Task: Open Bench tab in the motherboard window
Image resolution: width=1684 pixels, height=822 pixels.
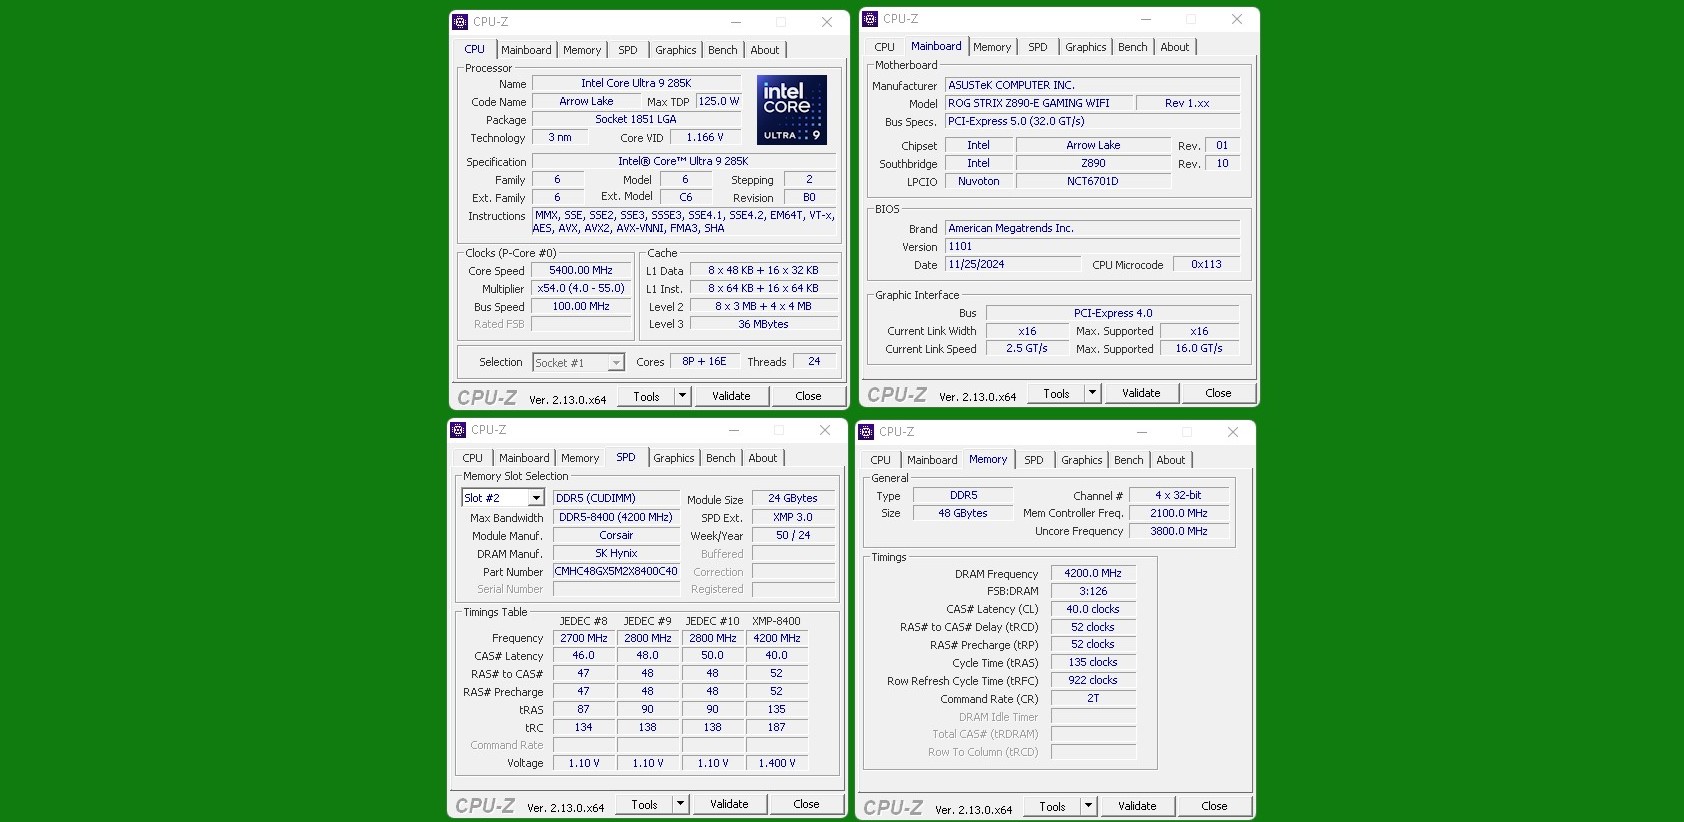Action: [x=1132, y=47]
